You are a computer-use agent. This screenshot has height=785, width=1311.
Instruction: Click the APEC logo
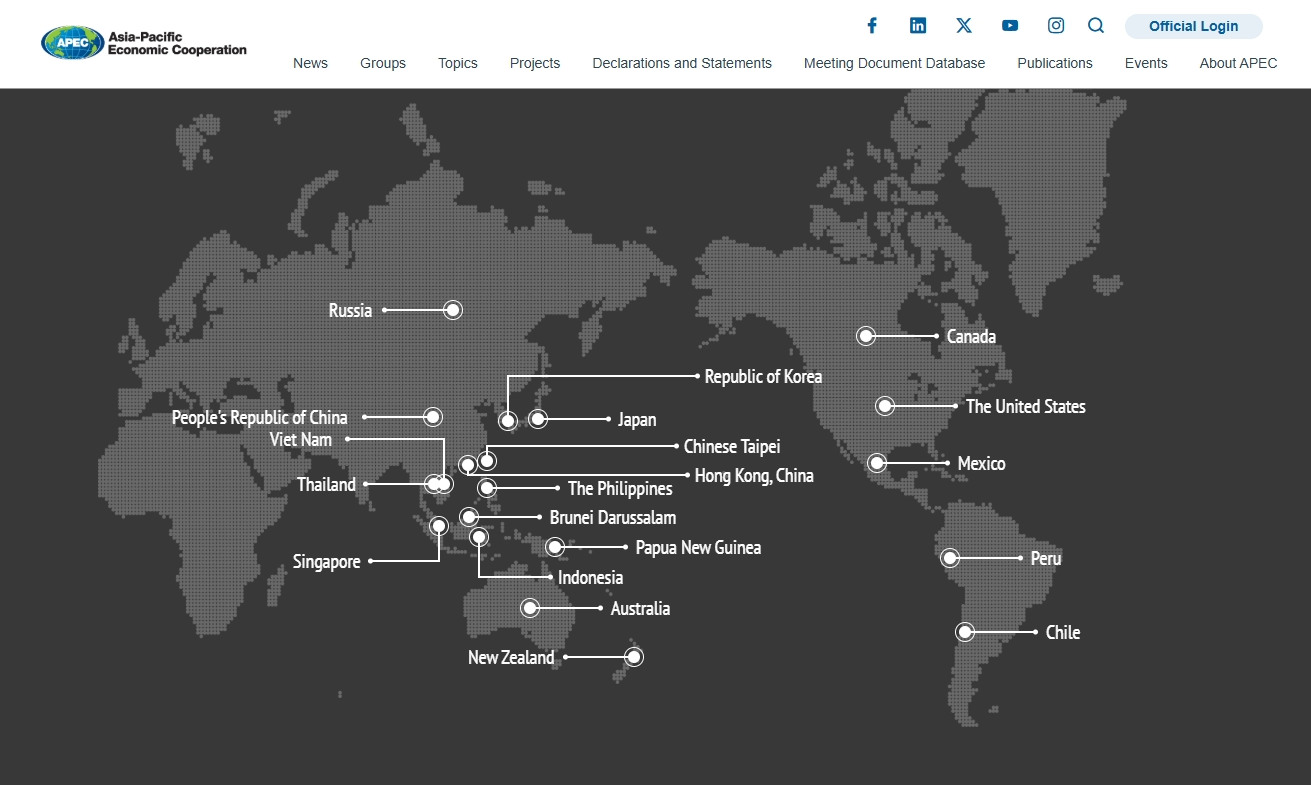[144, 43]
